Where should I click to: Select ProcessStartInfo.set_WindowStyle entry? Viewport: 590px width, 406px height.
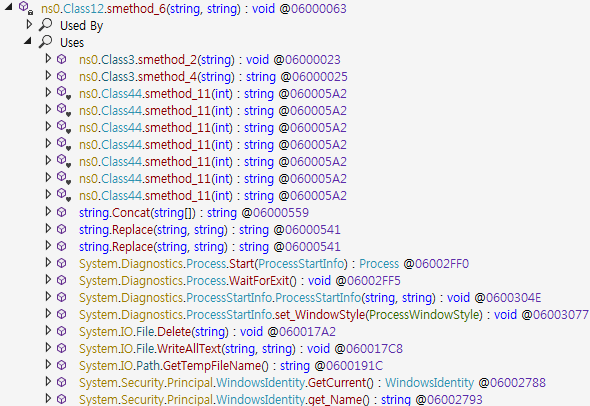[334, 315]
